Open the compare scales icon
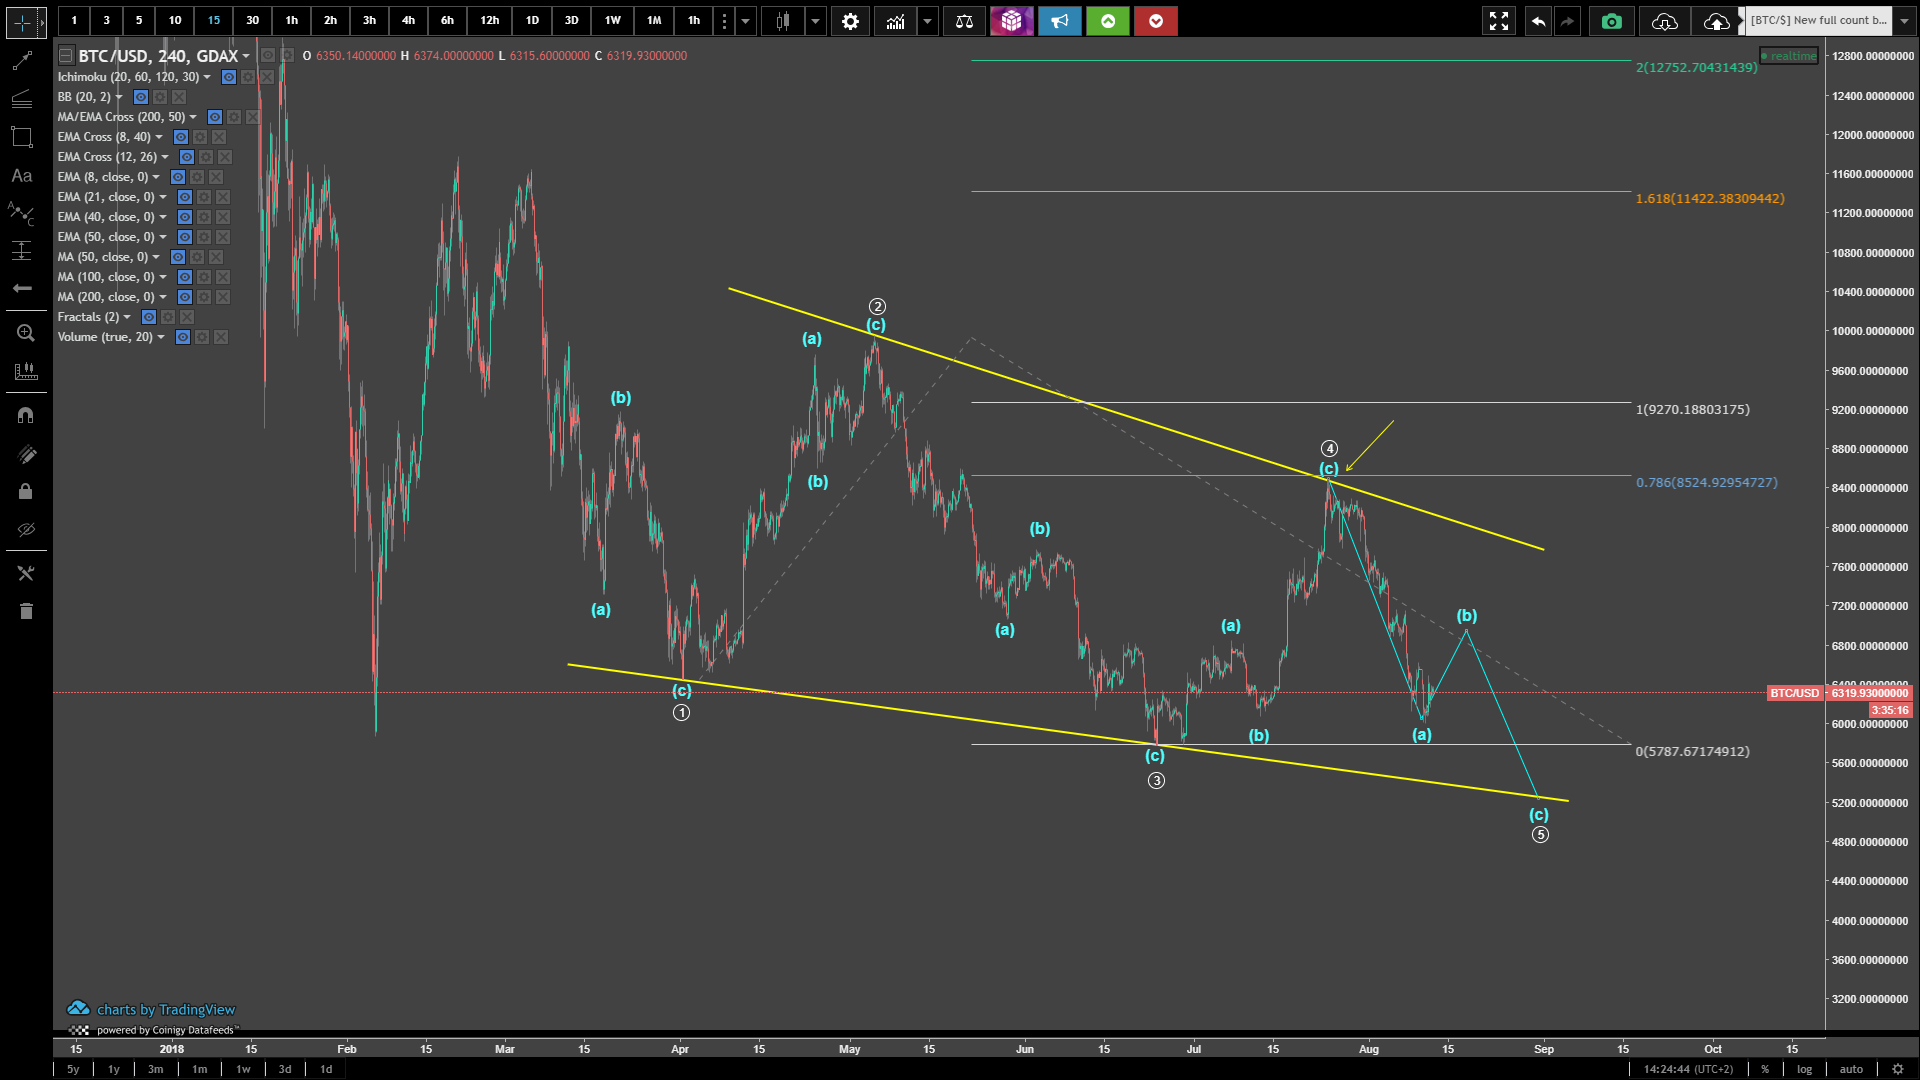The height and width of the screenshot is (1080, 1920). pyautogui.click(x=964, y=21)
